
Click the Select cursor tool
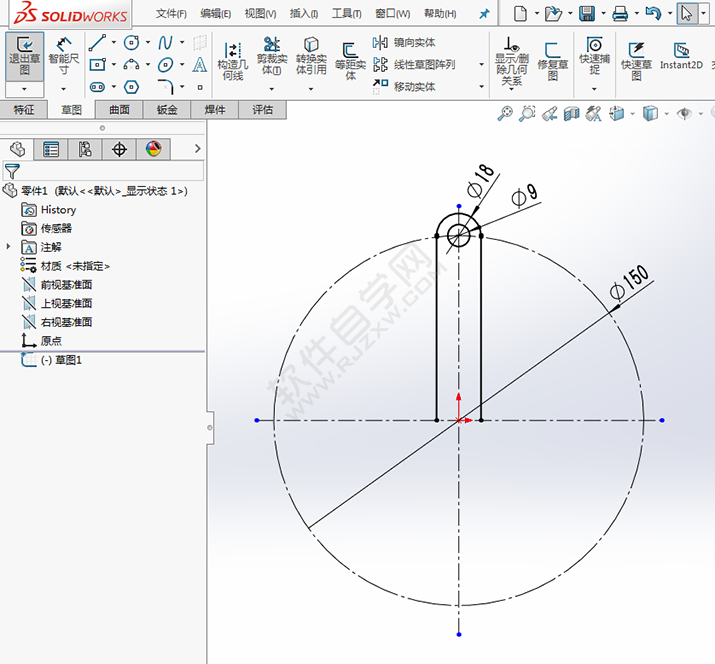686,13
